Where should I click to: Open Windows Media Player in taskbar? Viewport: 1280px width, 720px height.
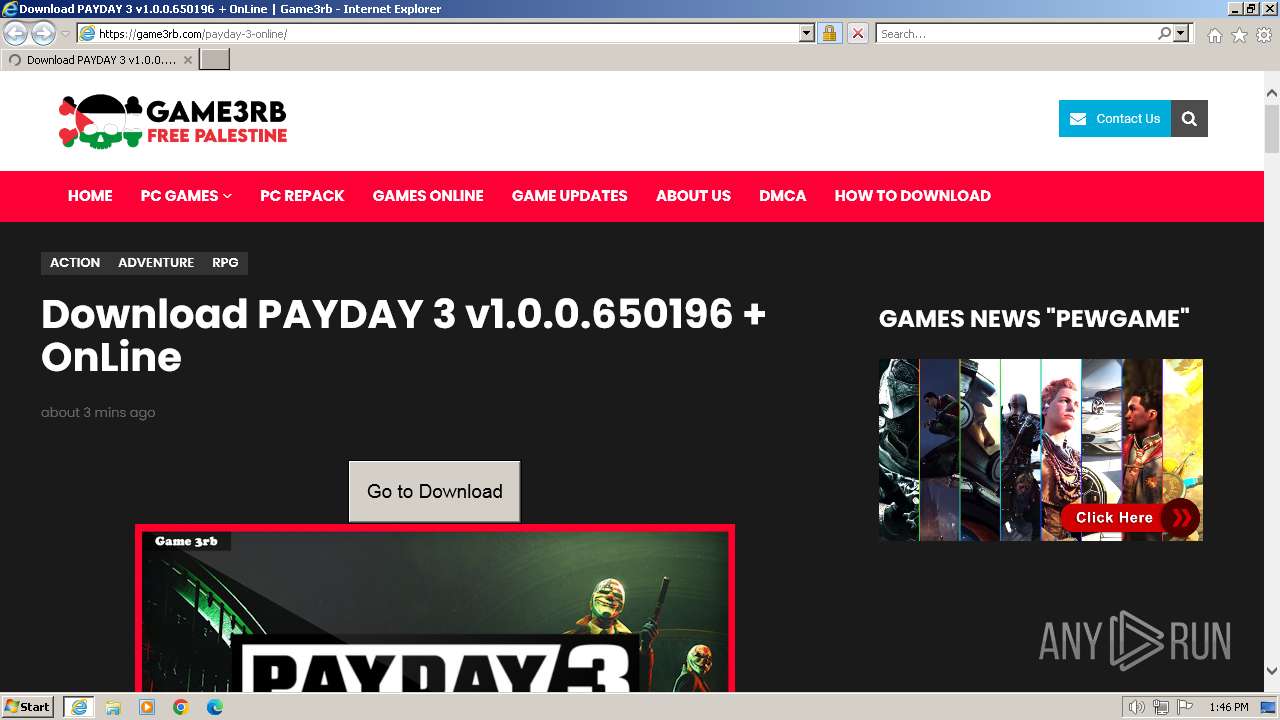pos(147,707)
